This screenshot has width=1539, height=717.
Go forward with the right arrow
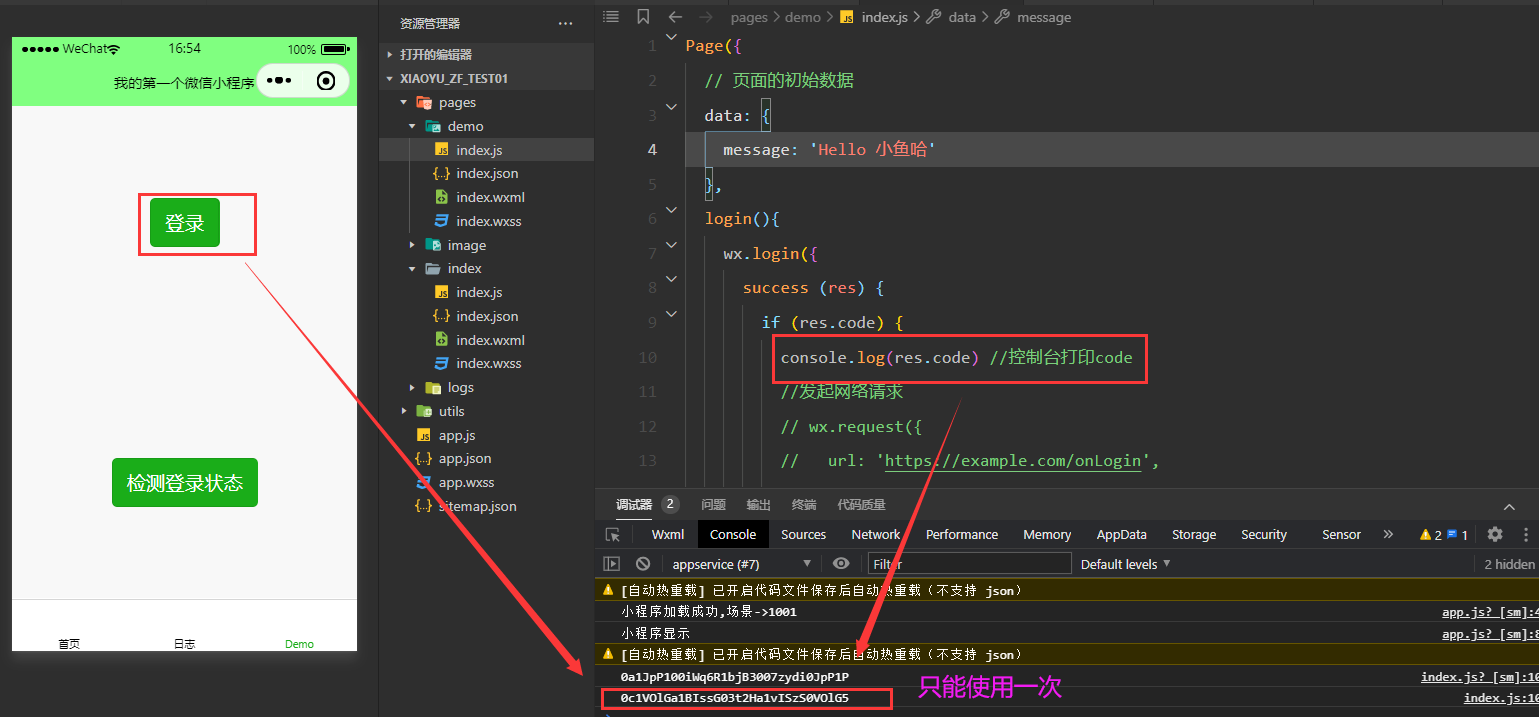(x=706, y=17)
